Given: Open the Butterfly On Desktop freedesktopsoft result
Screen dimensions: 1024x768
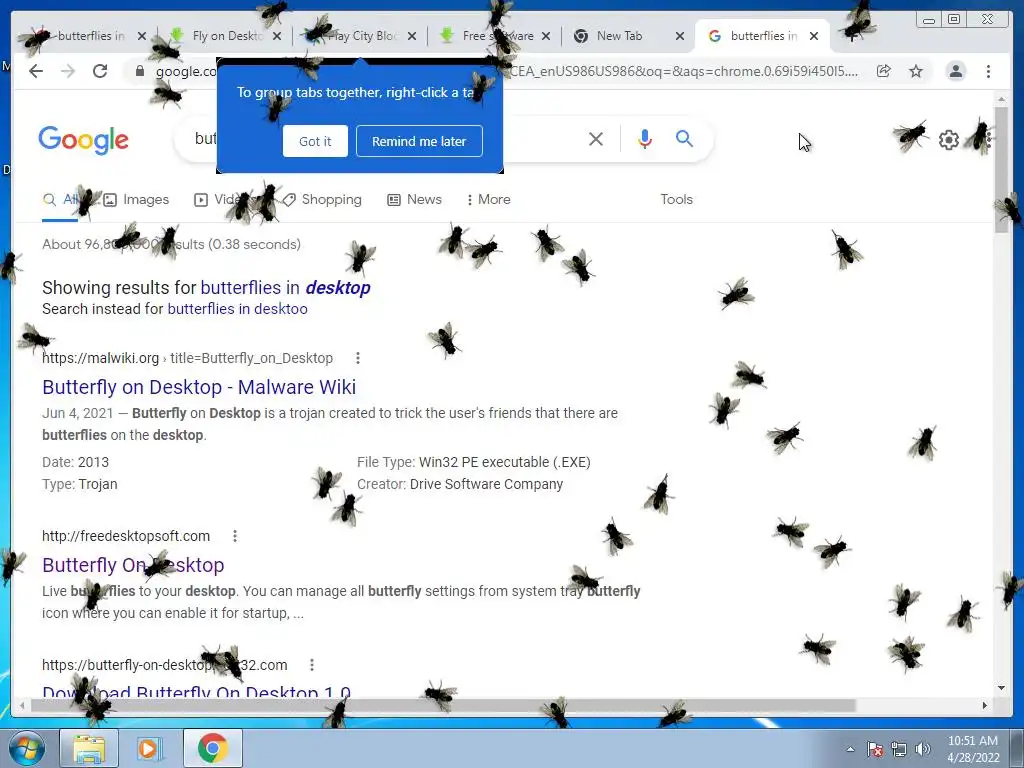Looking at the screenshot, I should coord(133,565).
